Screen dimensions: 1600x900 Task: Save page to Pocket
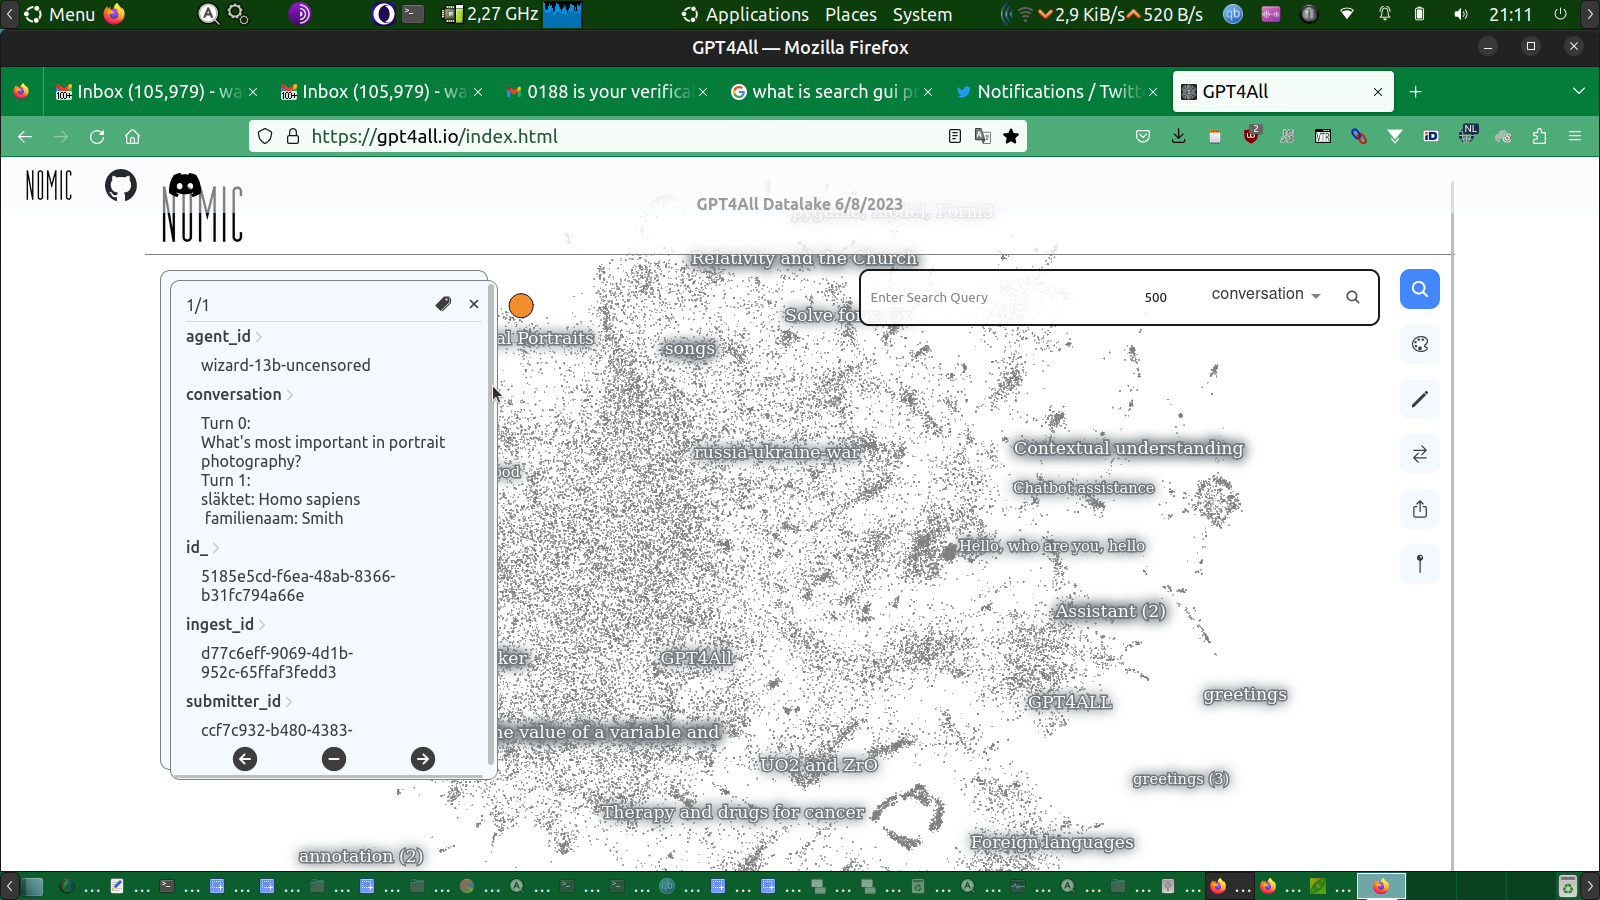[x=1143, y=137]
